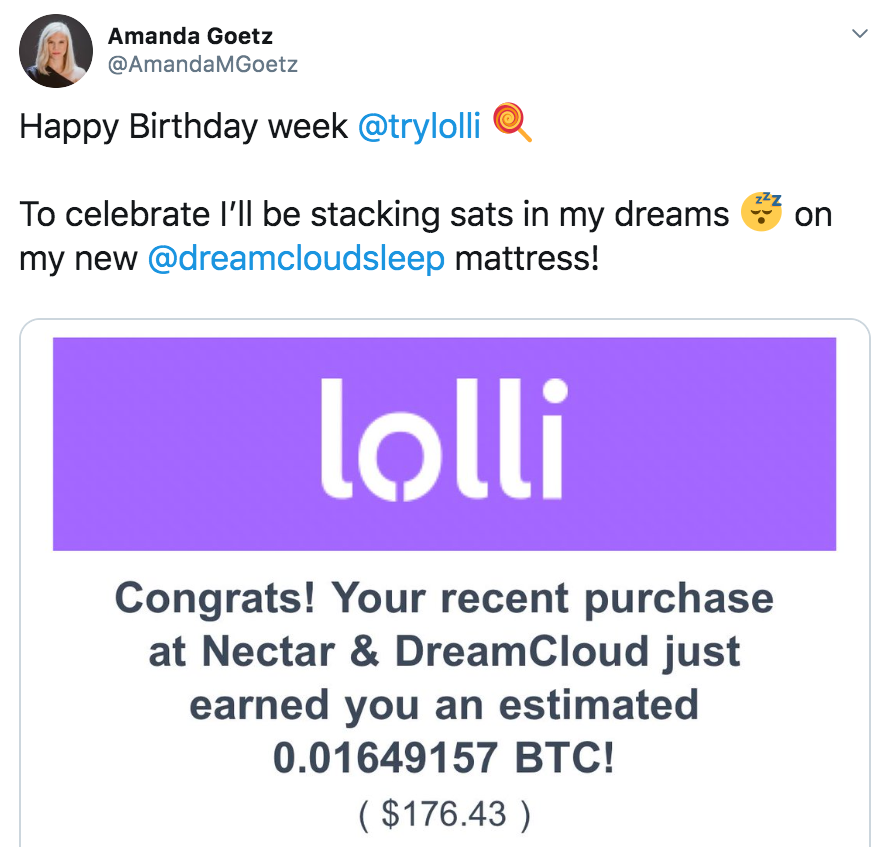
Task: Open the @trylolli mention link
Action: [419, 126]
